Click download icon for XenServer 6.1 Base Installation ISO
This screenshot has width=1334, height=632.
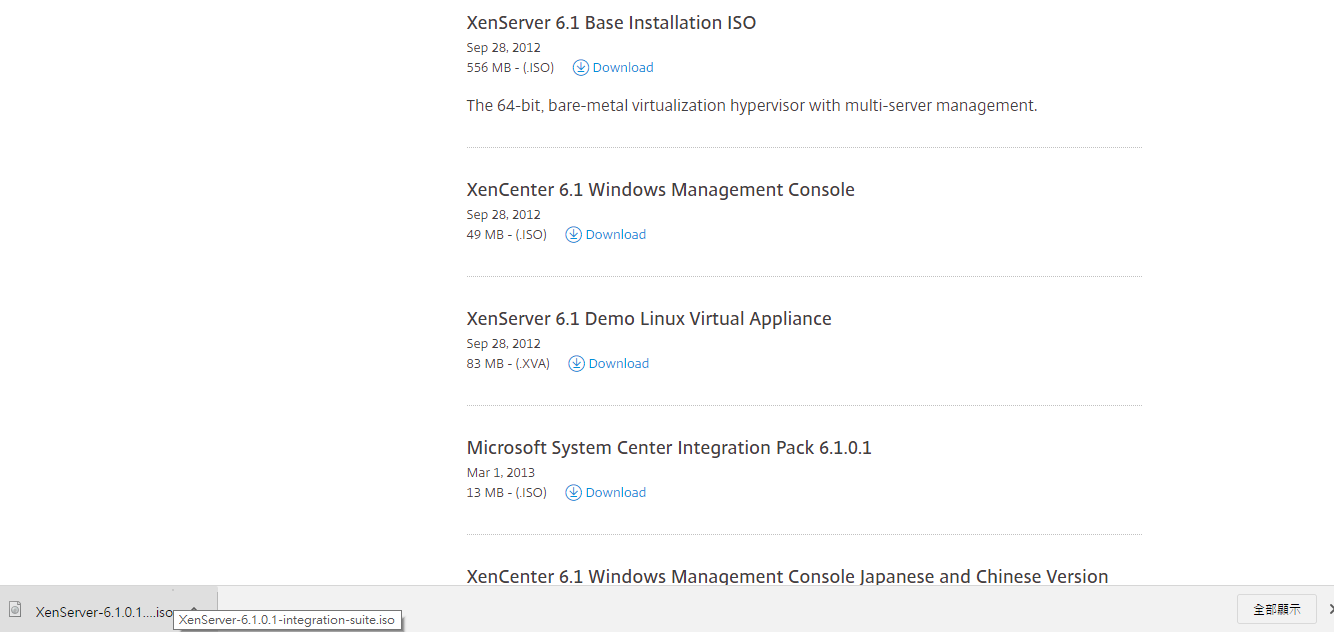pos(581,67)
